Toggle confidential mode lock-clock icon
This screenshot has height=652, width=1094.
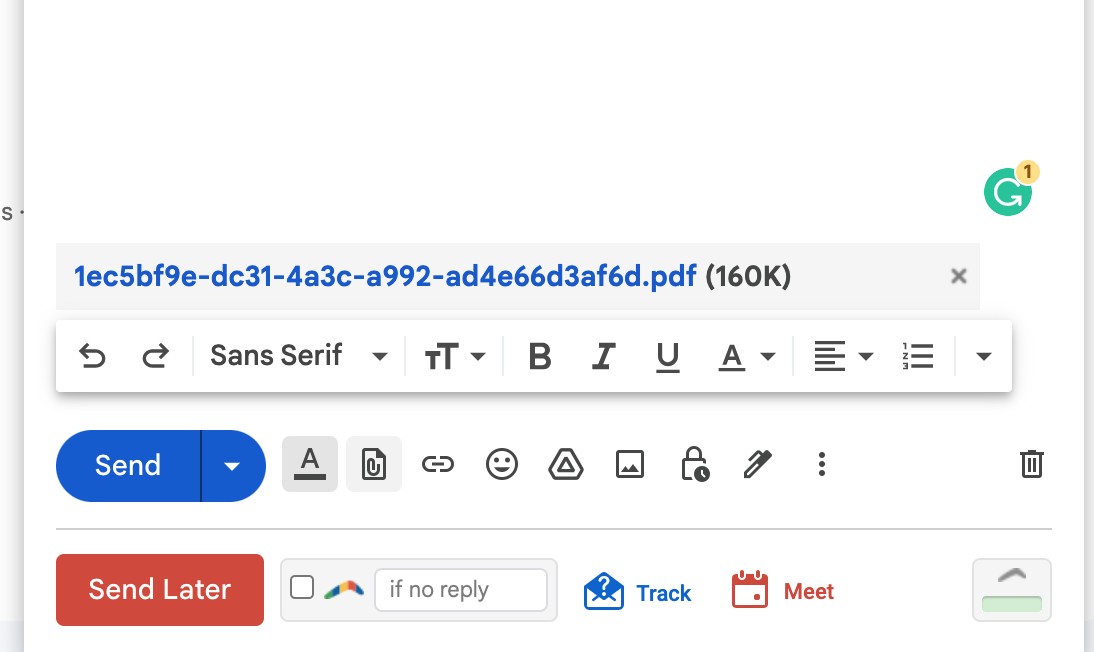coord(694,464)
